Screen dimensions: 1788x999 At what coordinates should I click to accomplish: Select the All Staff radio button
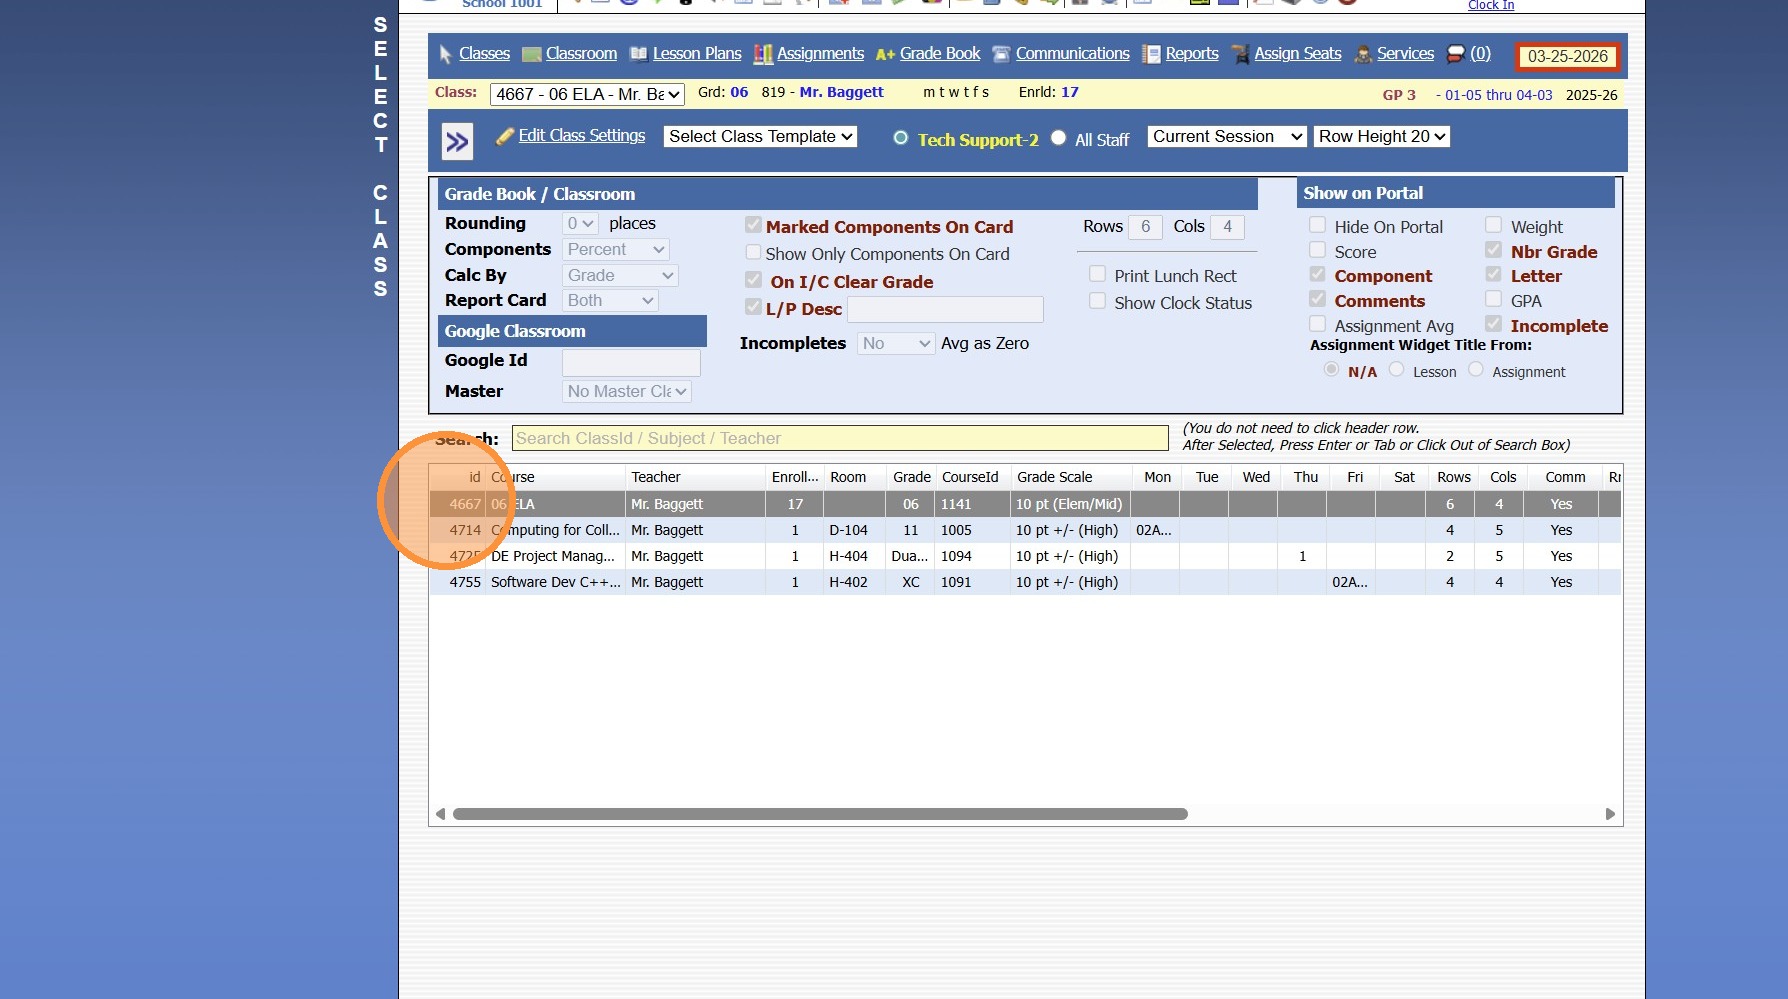pyautogui.click(x=1059, y=139)
